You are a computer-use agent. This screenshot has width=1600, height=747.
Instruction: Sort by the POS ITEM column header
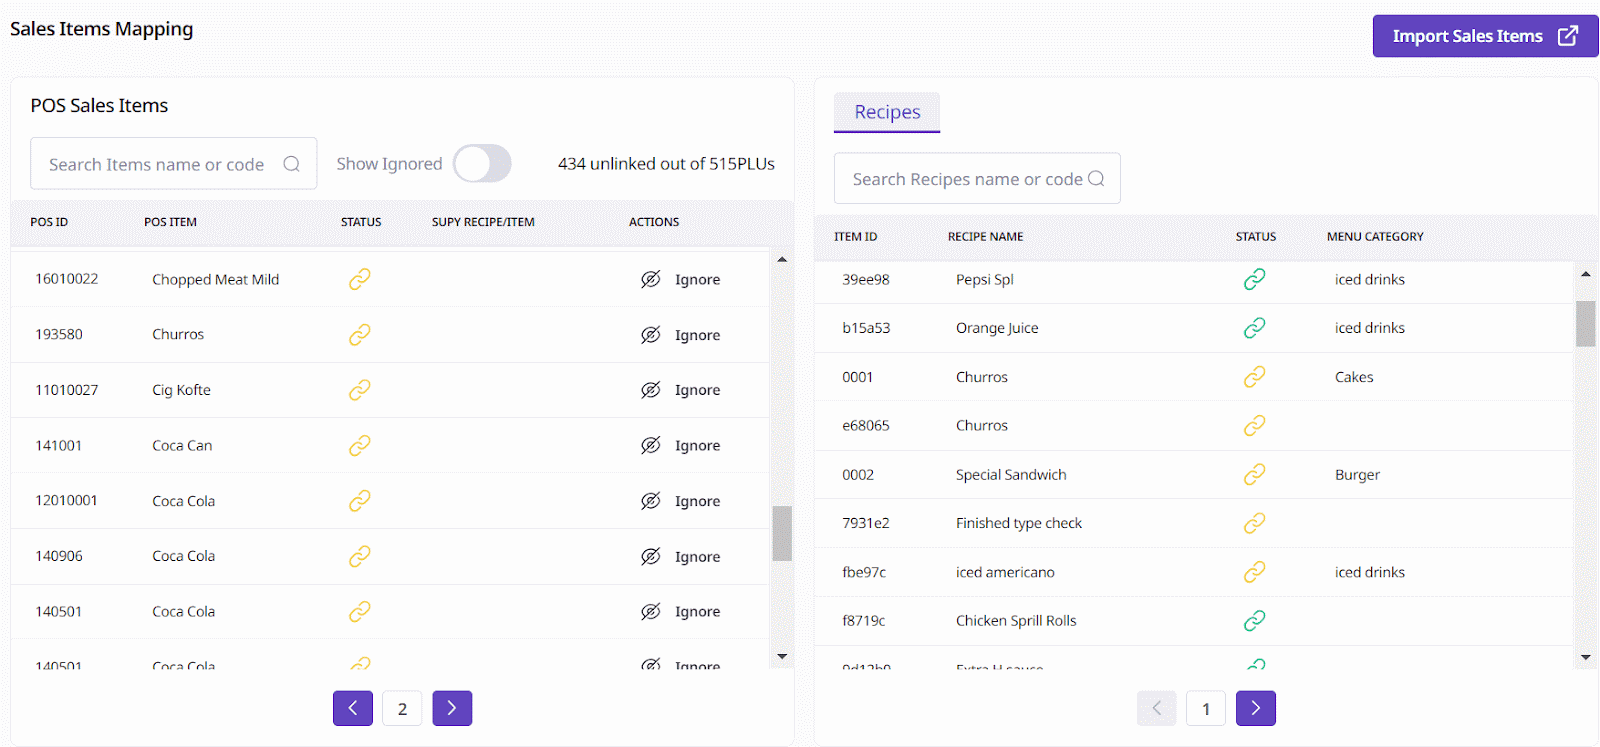170,222
